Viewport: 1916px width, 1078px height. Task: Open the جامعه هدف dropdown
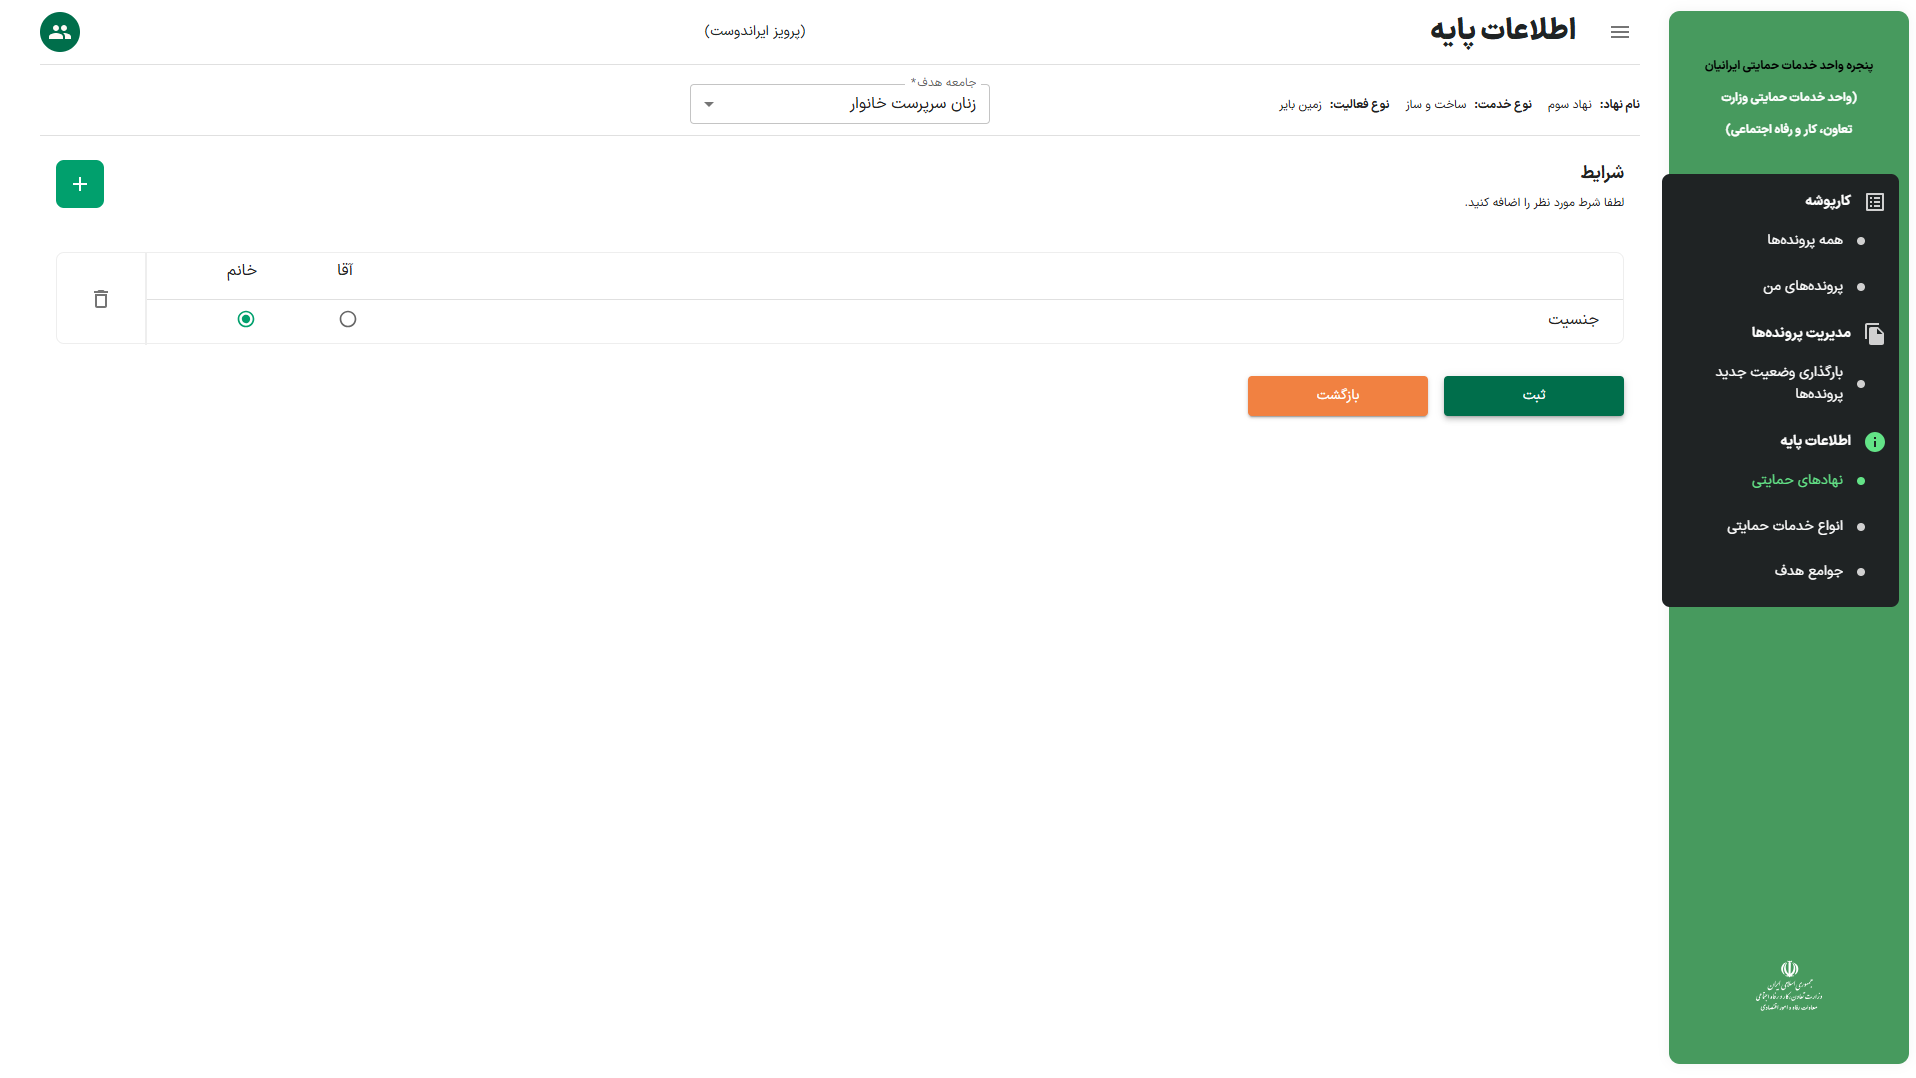[x=840, y=104]
